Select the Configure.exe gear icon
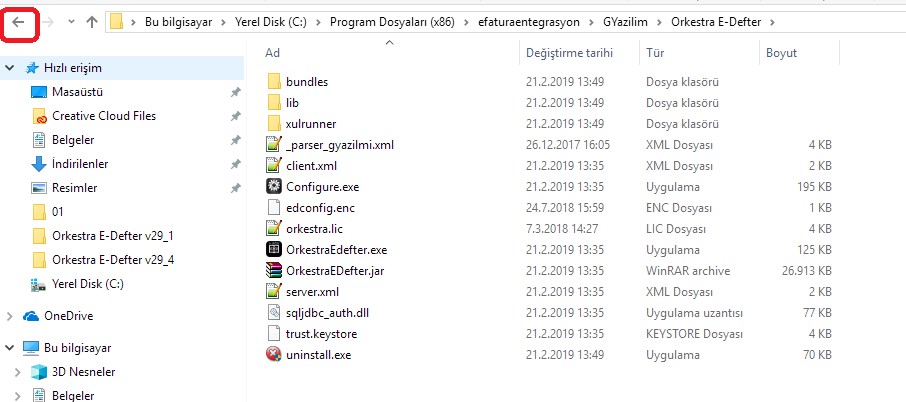 pyautogui.click(x=273, y=187)
